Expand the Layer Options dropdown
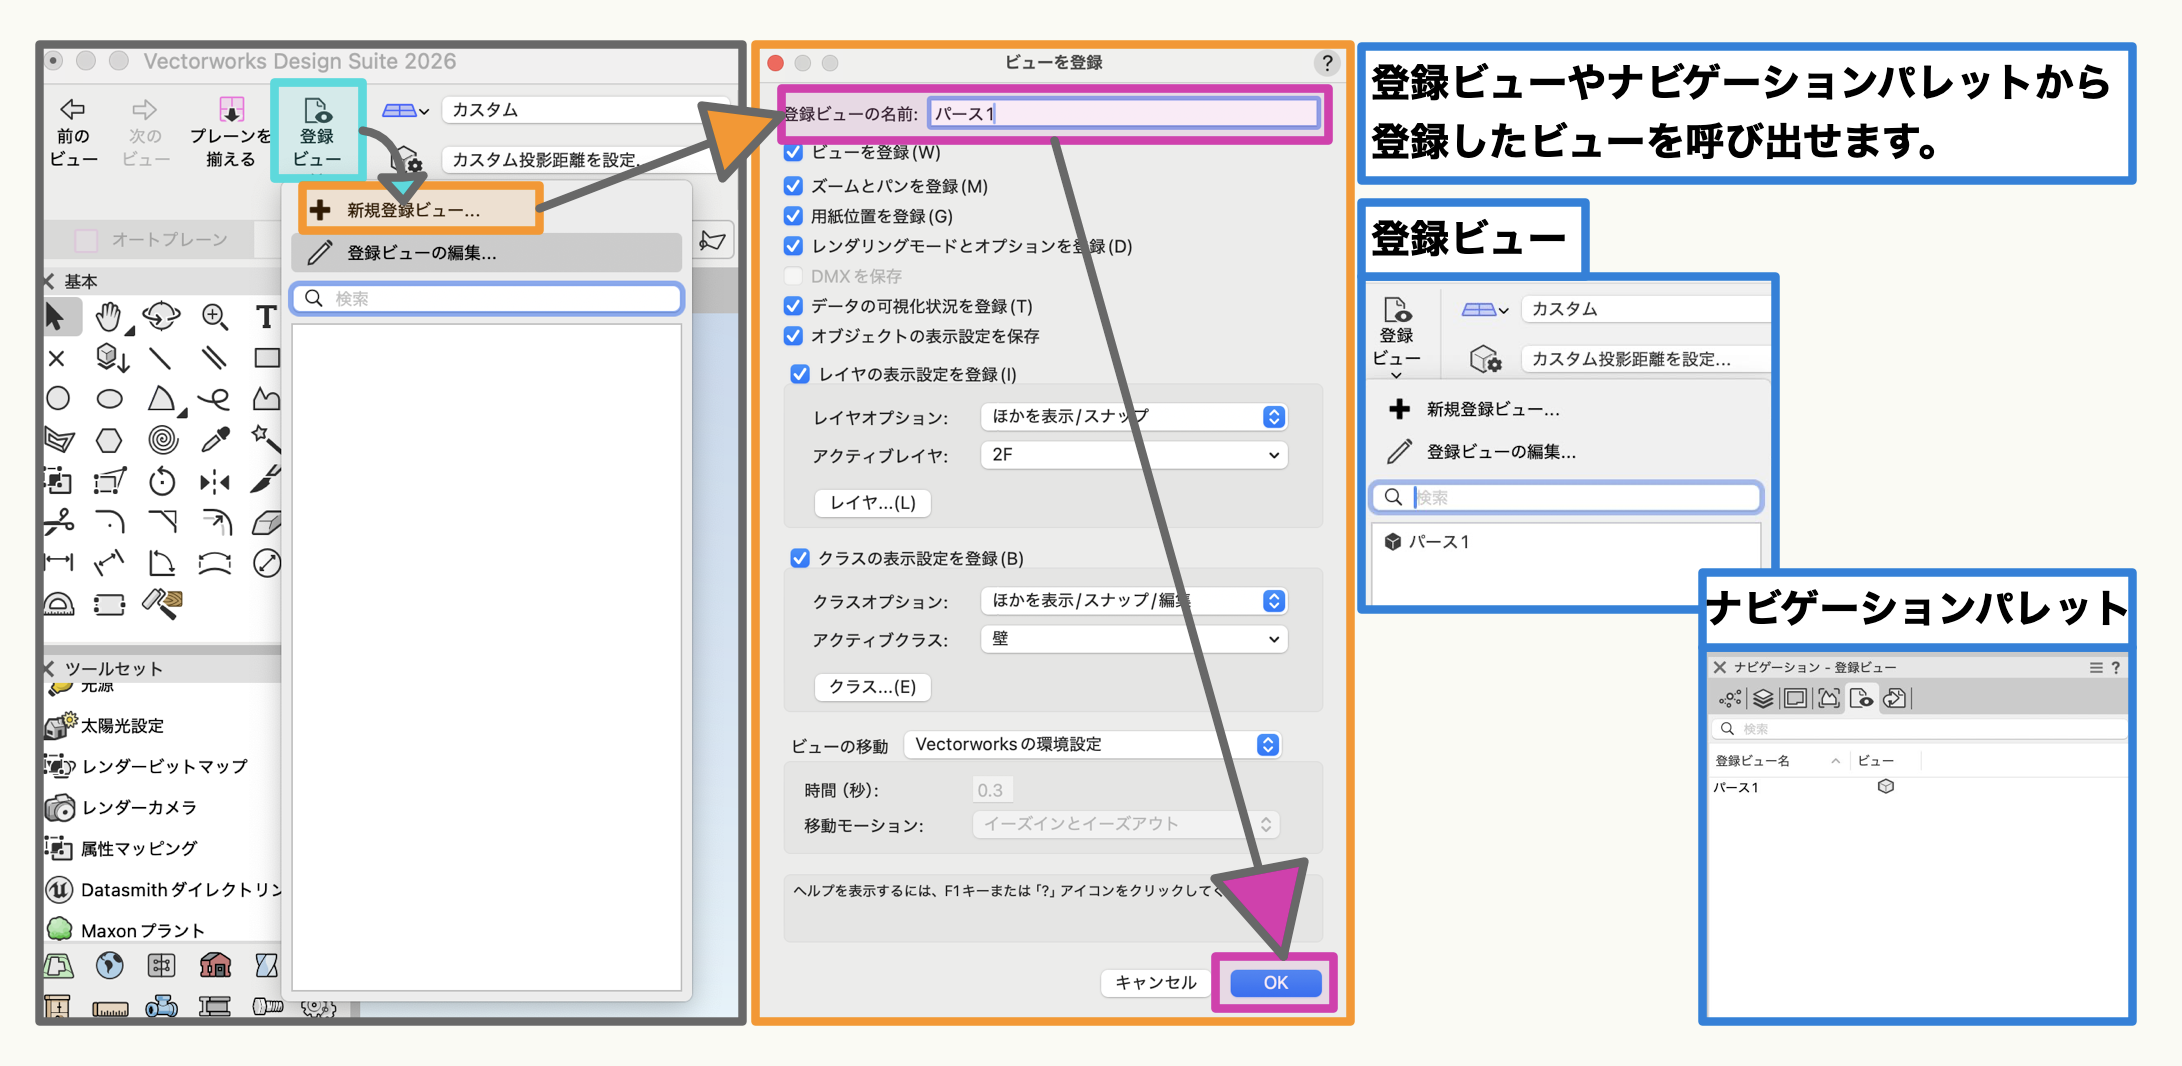 (x=1134, y=417)
